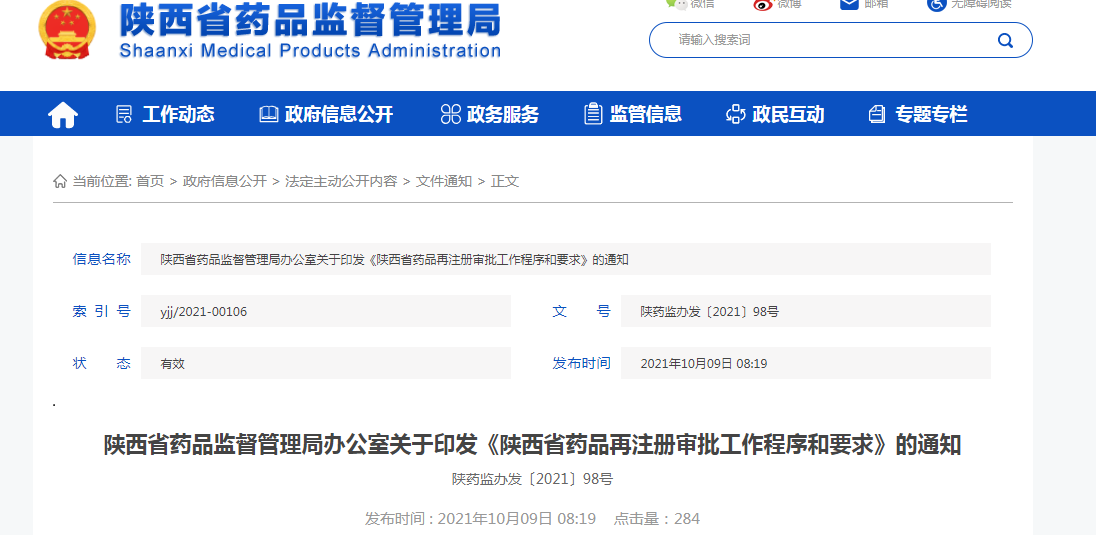Click the WeChat icon at top

tap(676, 3)
